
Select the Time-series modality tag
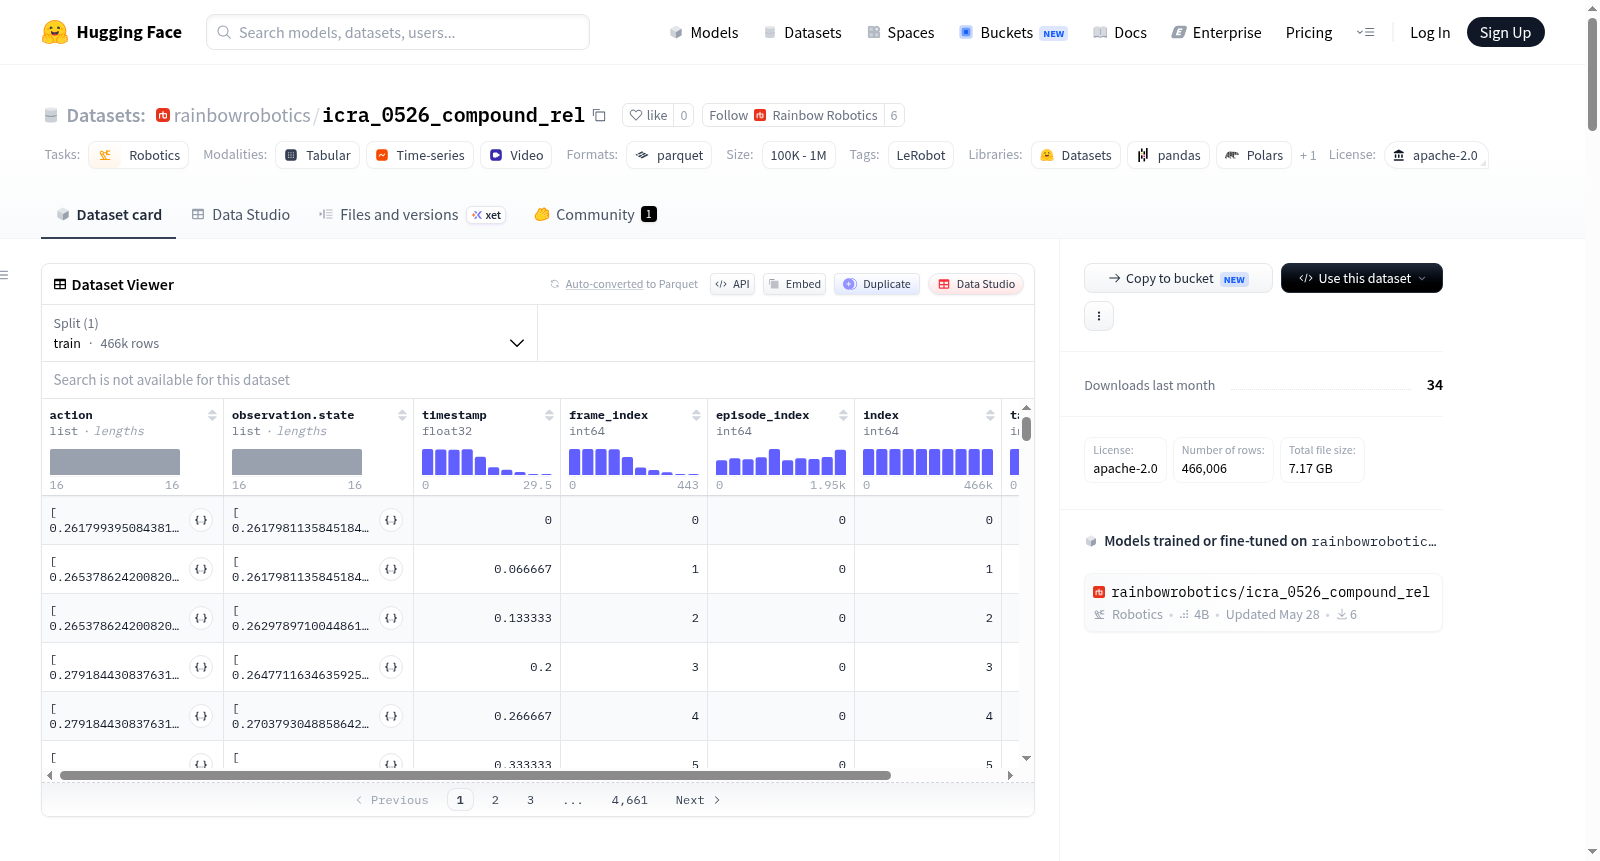[x=420, y=155]
